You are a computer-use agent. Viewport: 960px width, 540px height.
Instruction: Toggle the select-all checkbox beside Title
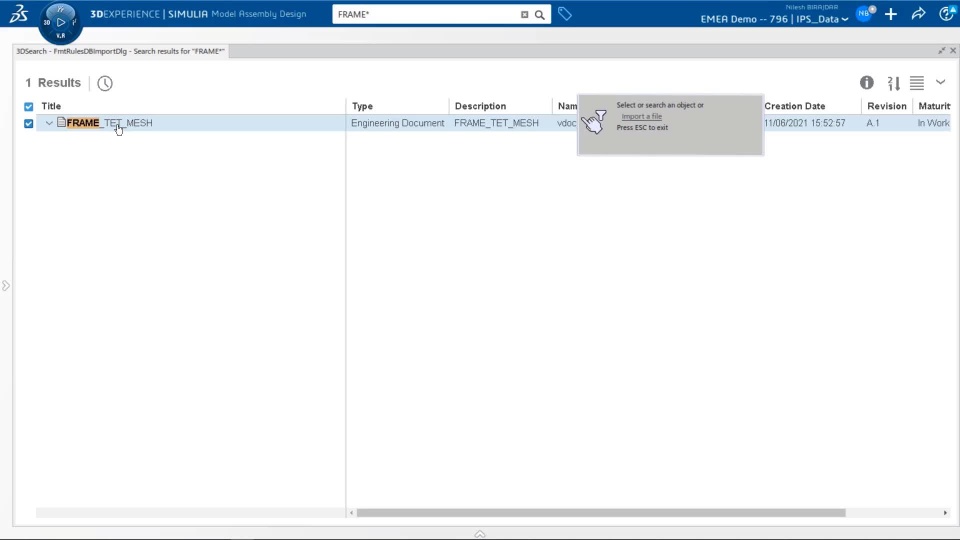pyautogui.click(x=29, y=107)
